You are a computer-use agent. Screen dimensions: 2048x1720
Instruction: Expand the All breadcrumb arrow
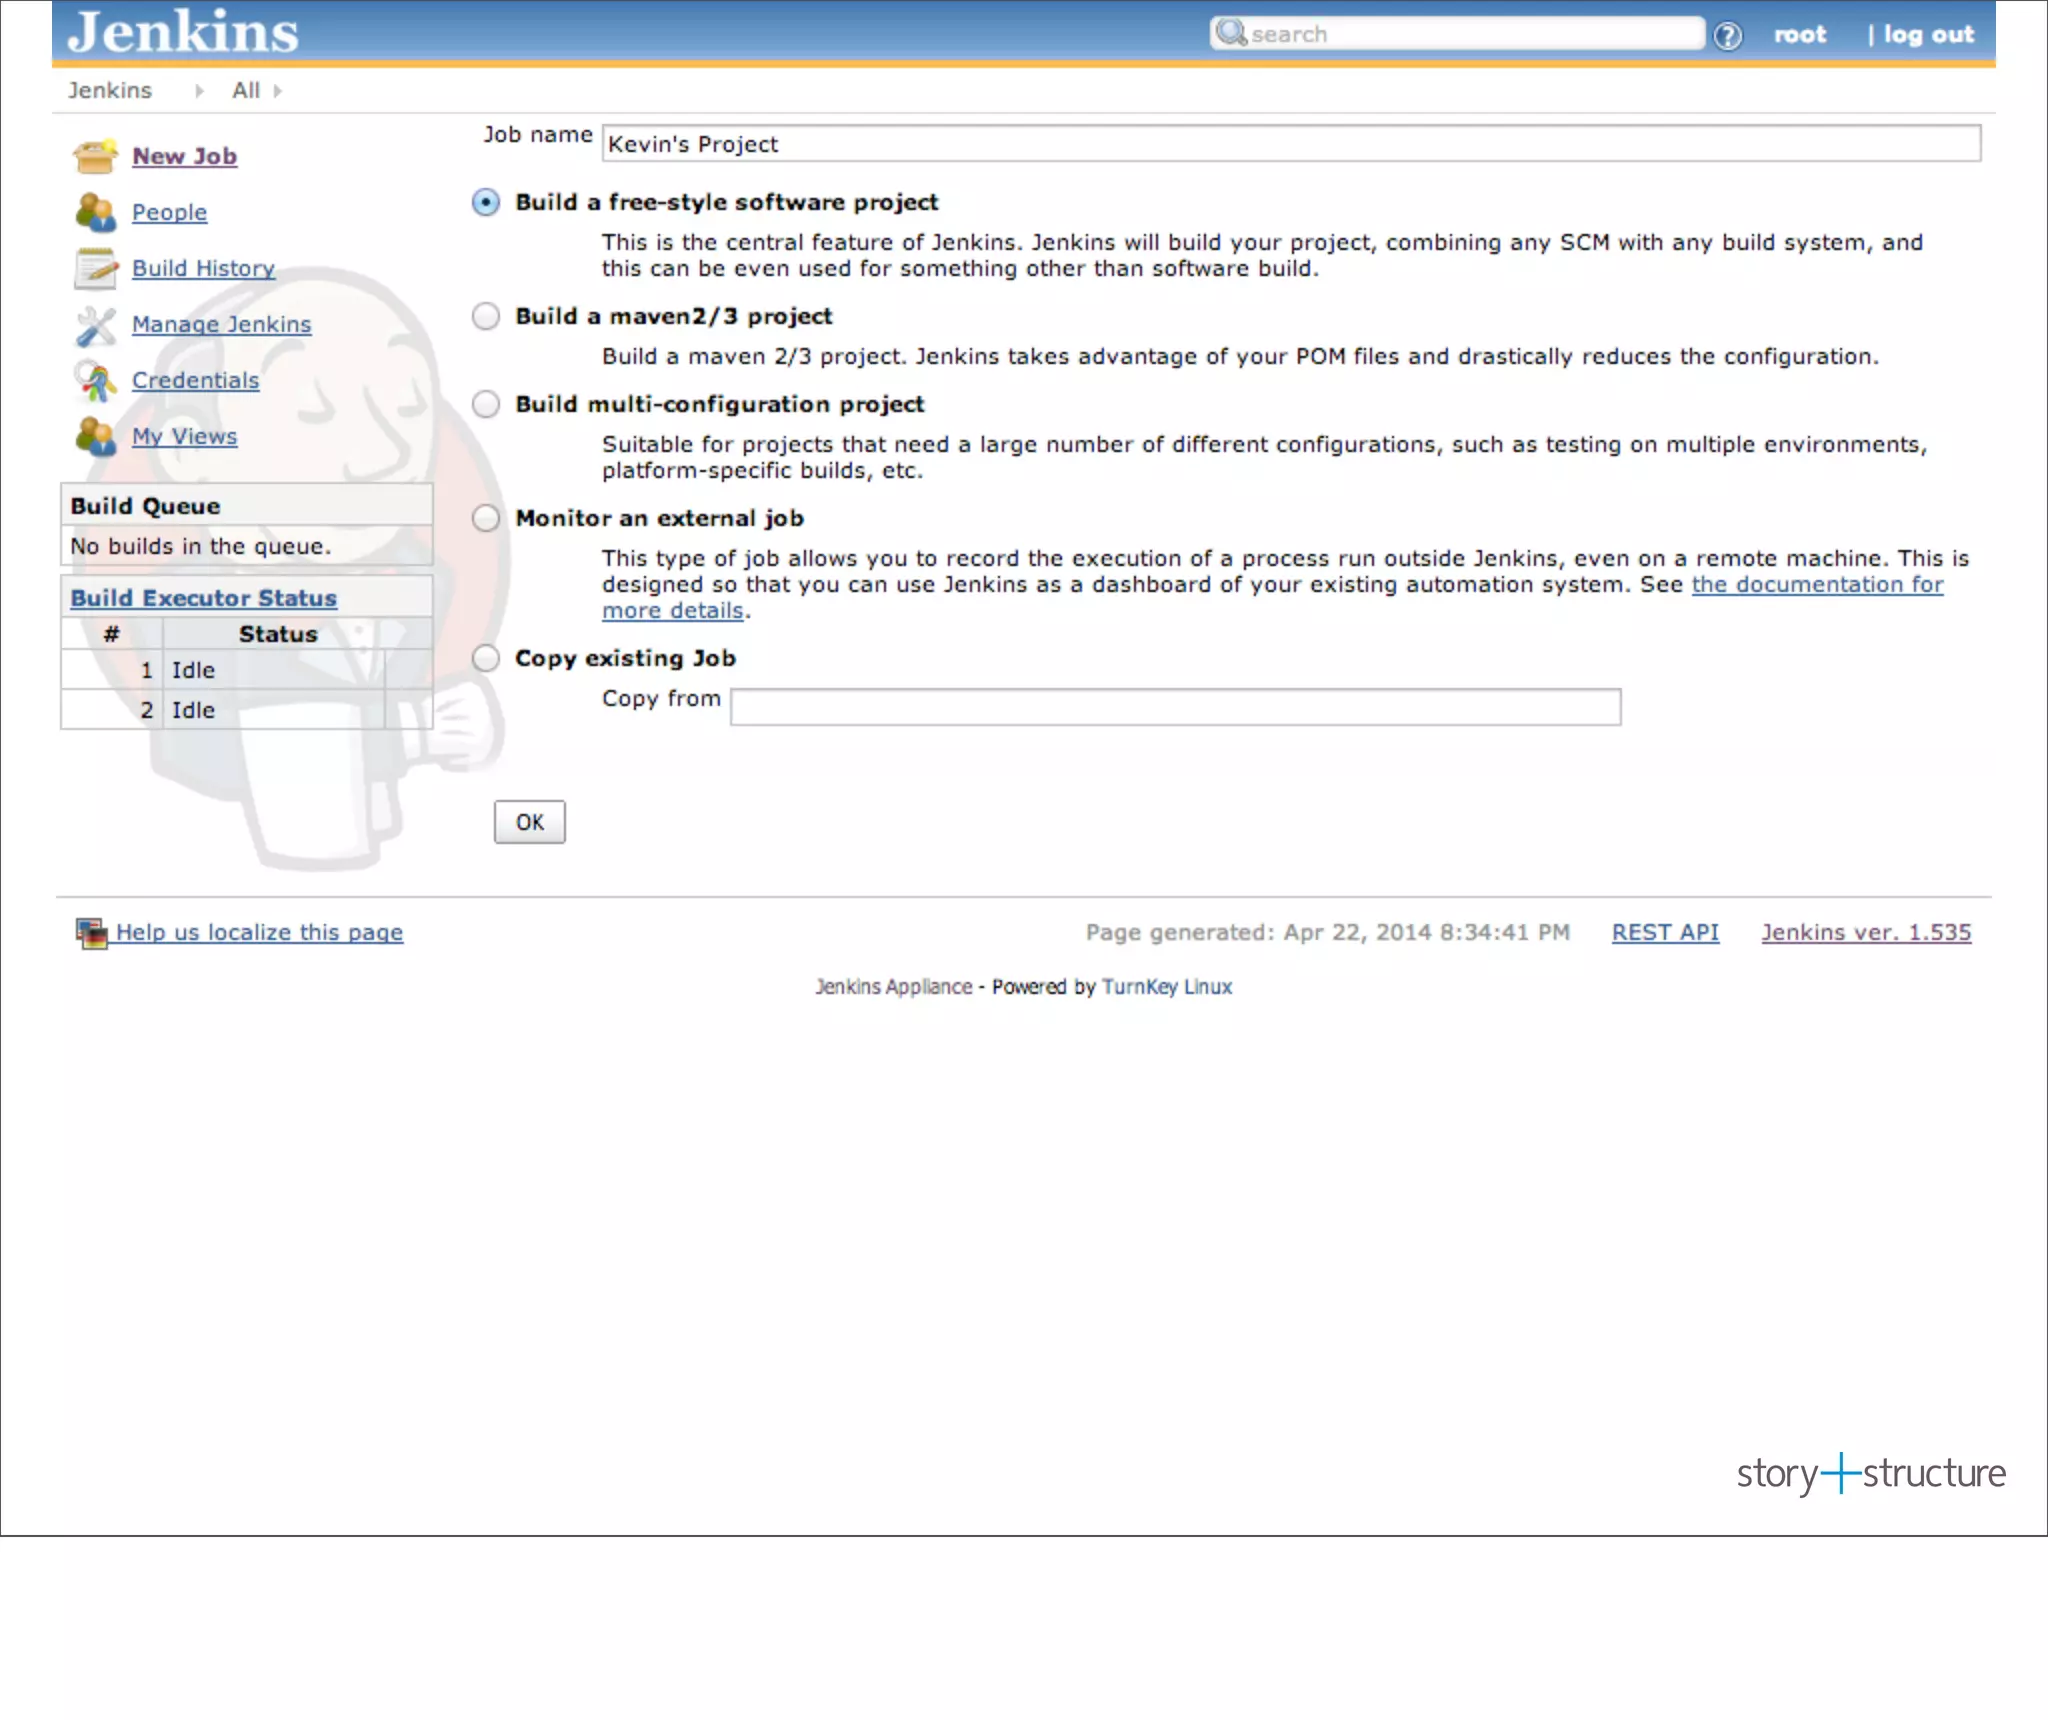pyautogui.click(x=277, y=91)
